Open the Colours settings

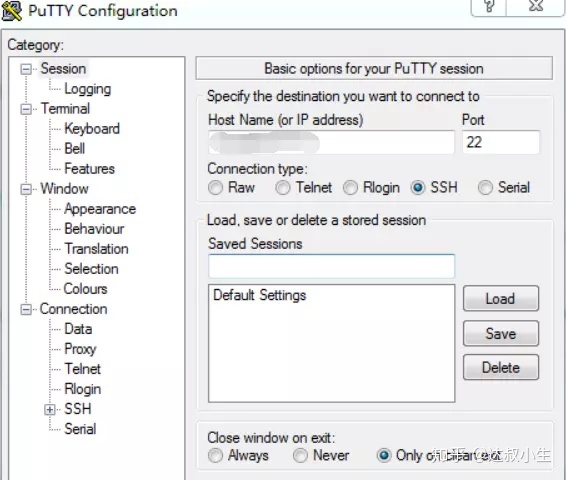coord(85,289)
